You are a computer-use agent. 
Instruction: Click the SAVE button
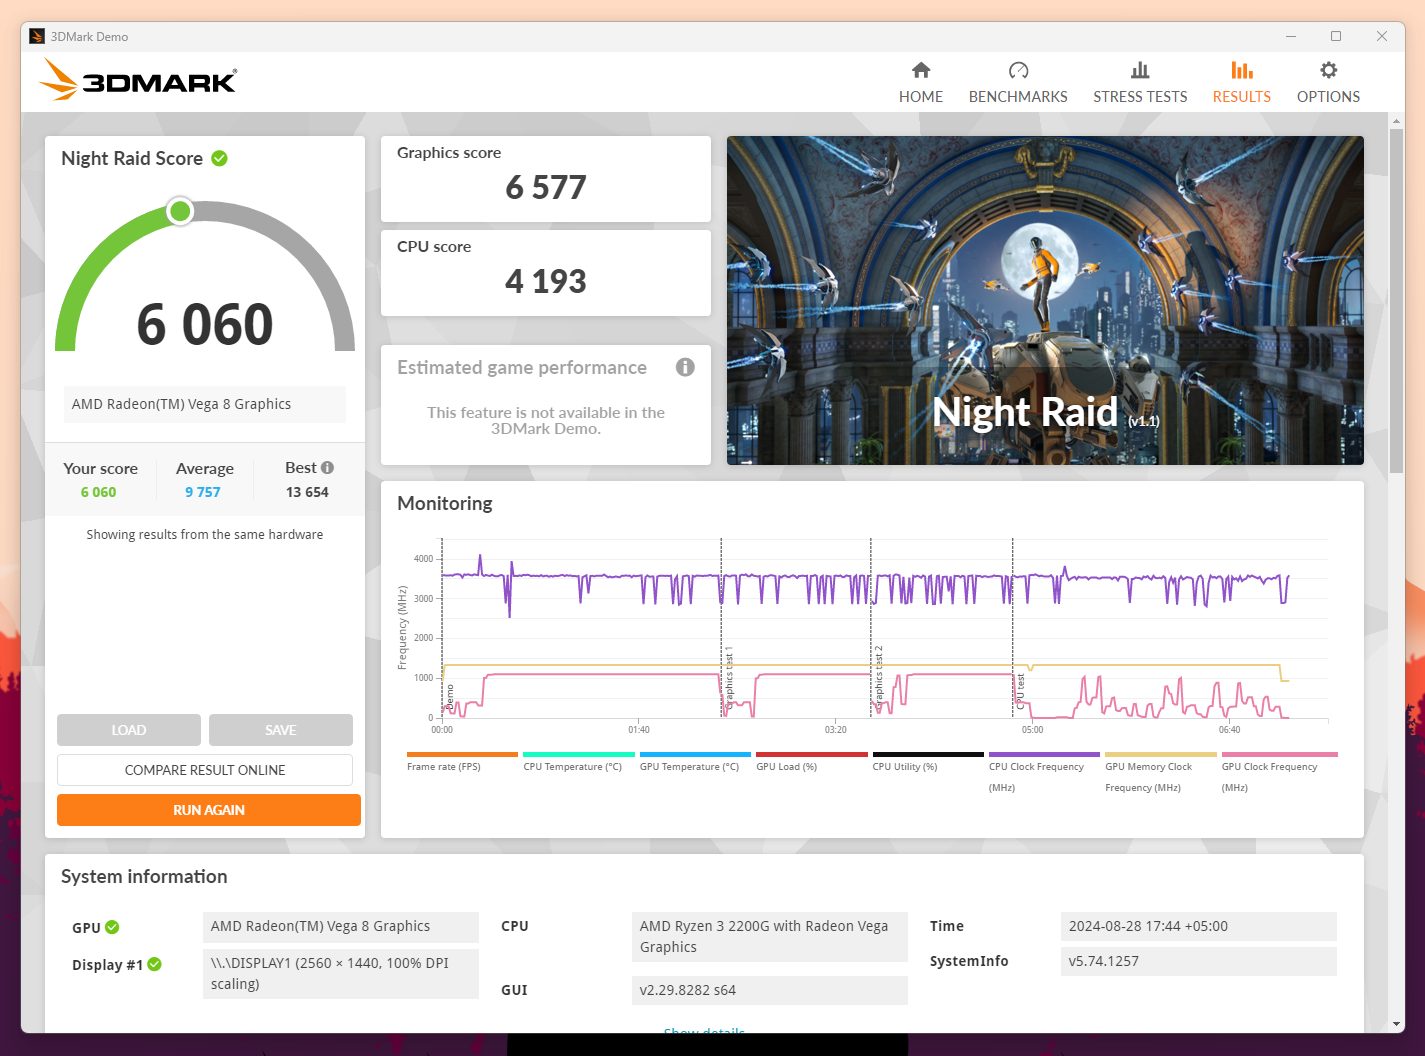pos(281,730)
